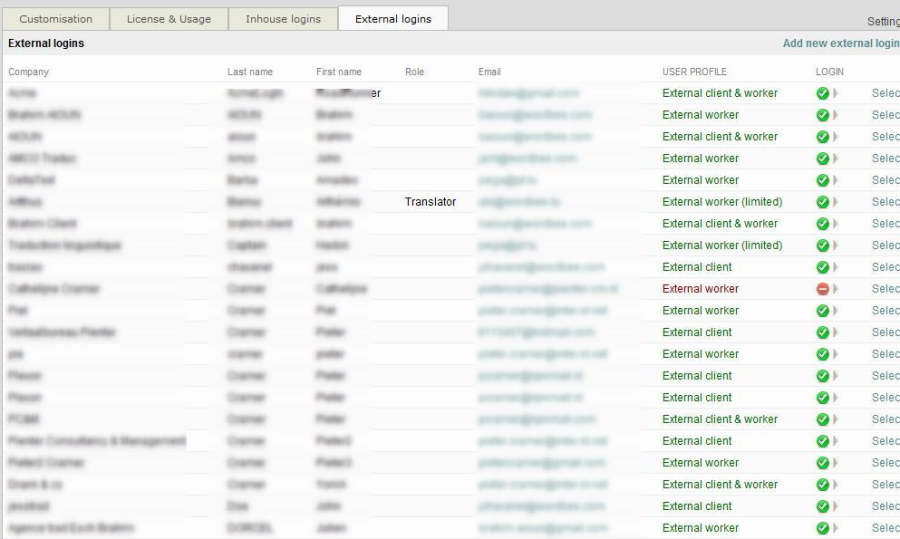This screenshot has height=539, width=900.
Task: Expand login arrow in the Translator row
Action: coord(836,202)
